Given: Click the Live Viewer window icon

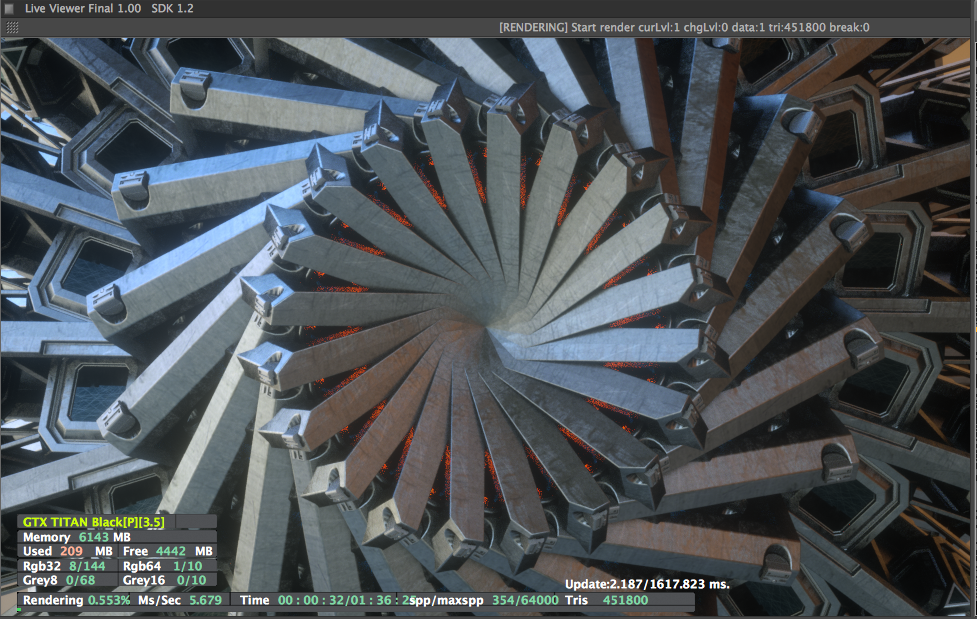Looking at the screenshot, I should pyautogui.click(x=9, y=9).
